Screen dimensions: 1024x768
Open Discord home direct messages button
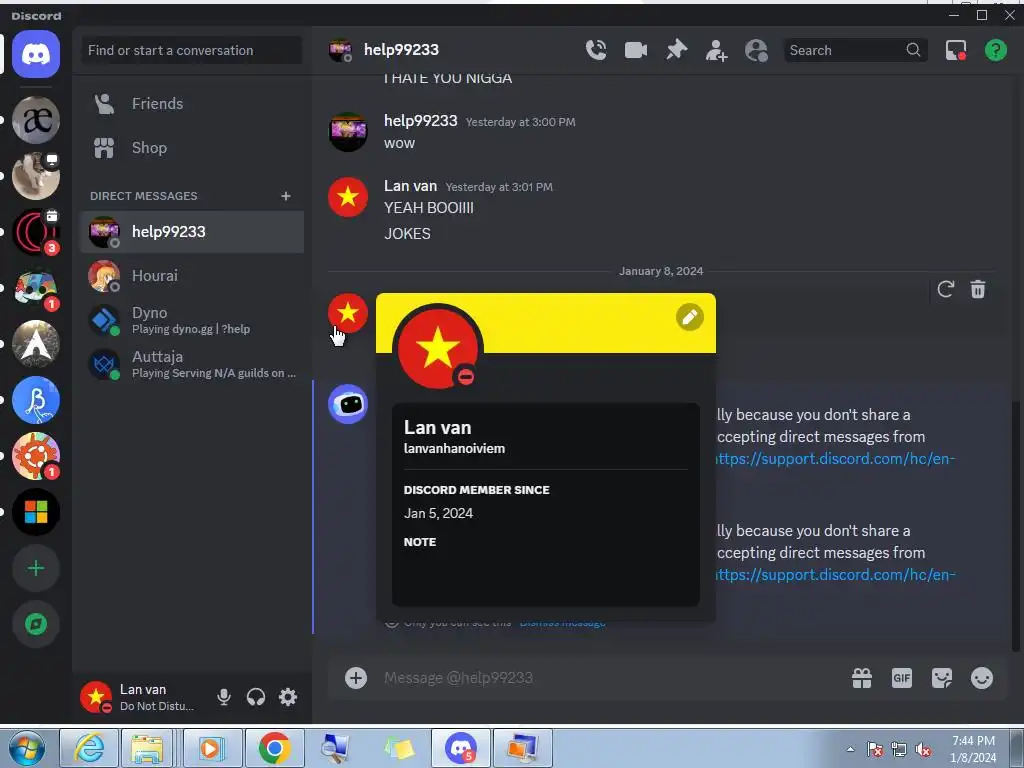36,54
